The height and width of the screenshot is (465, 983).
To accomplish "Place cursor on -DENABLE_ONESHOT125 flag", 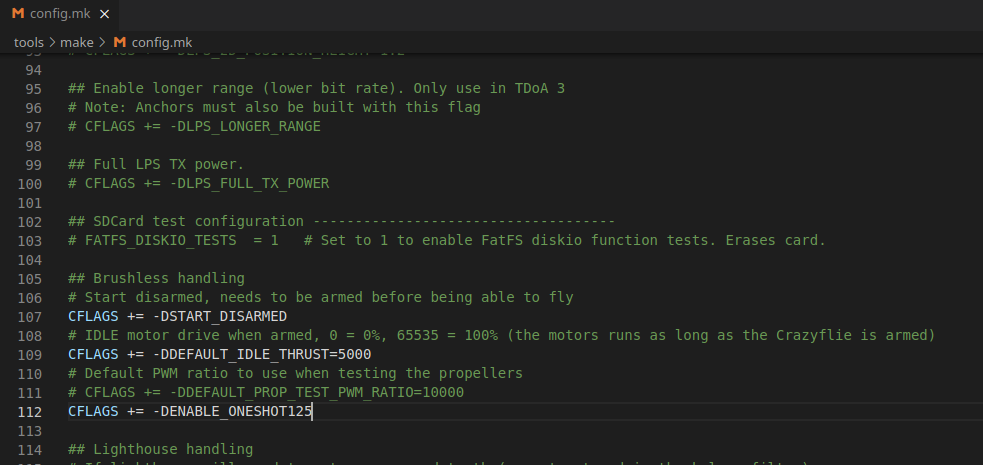I will [233, 411].
